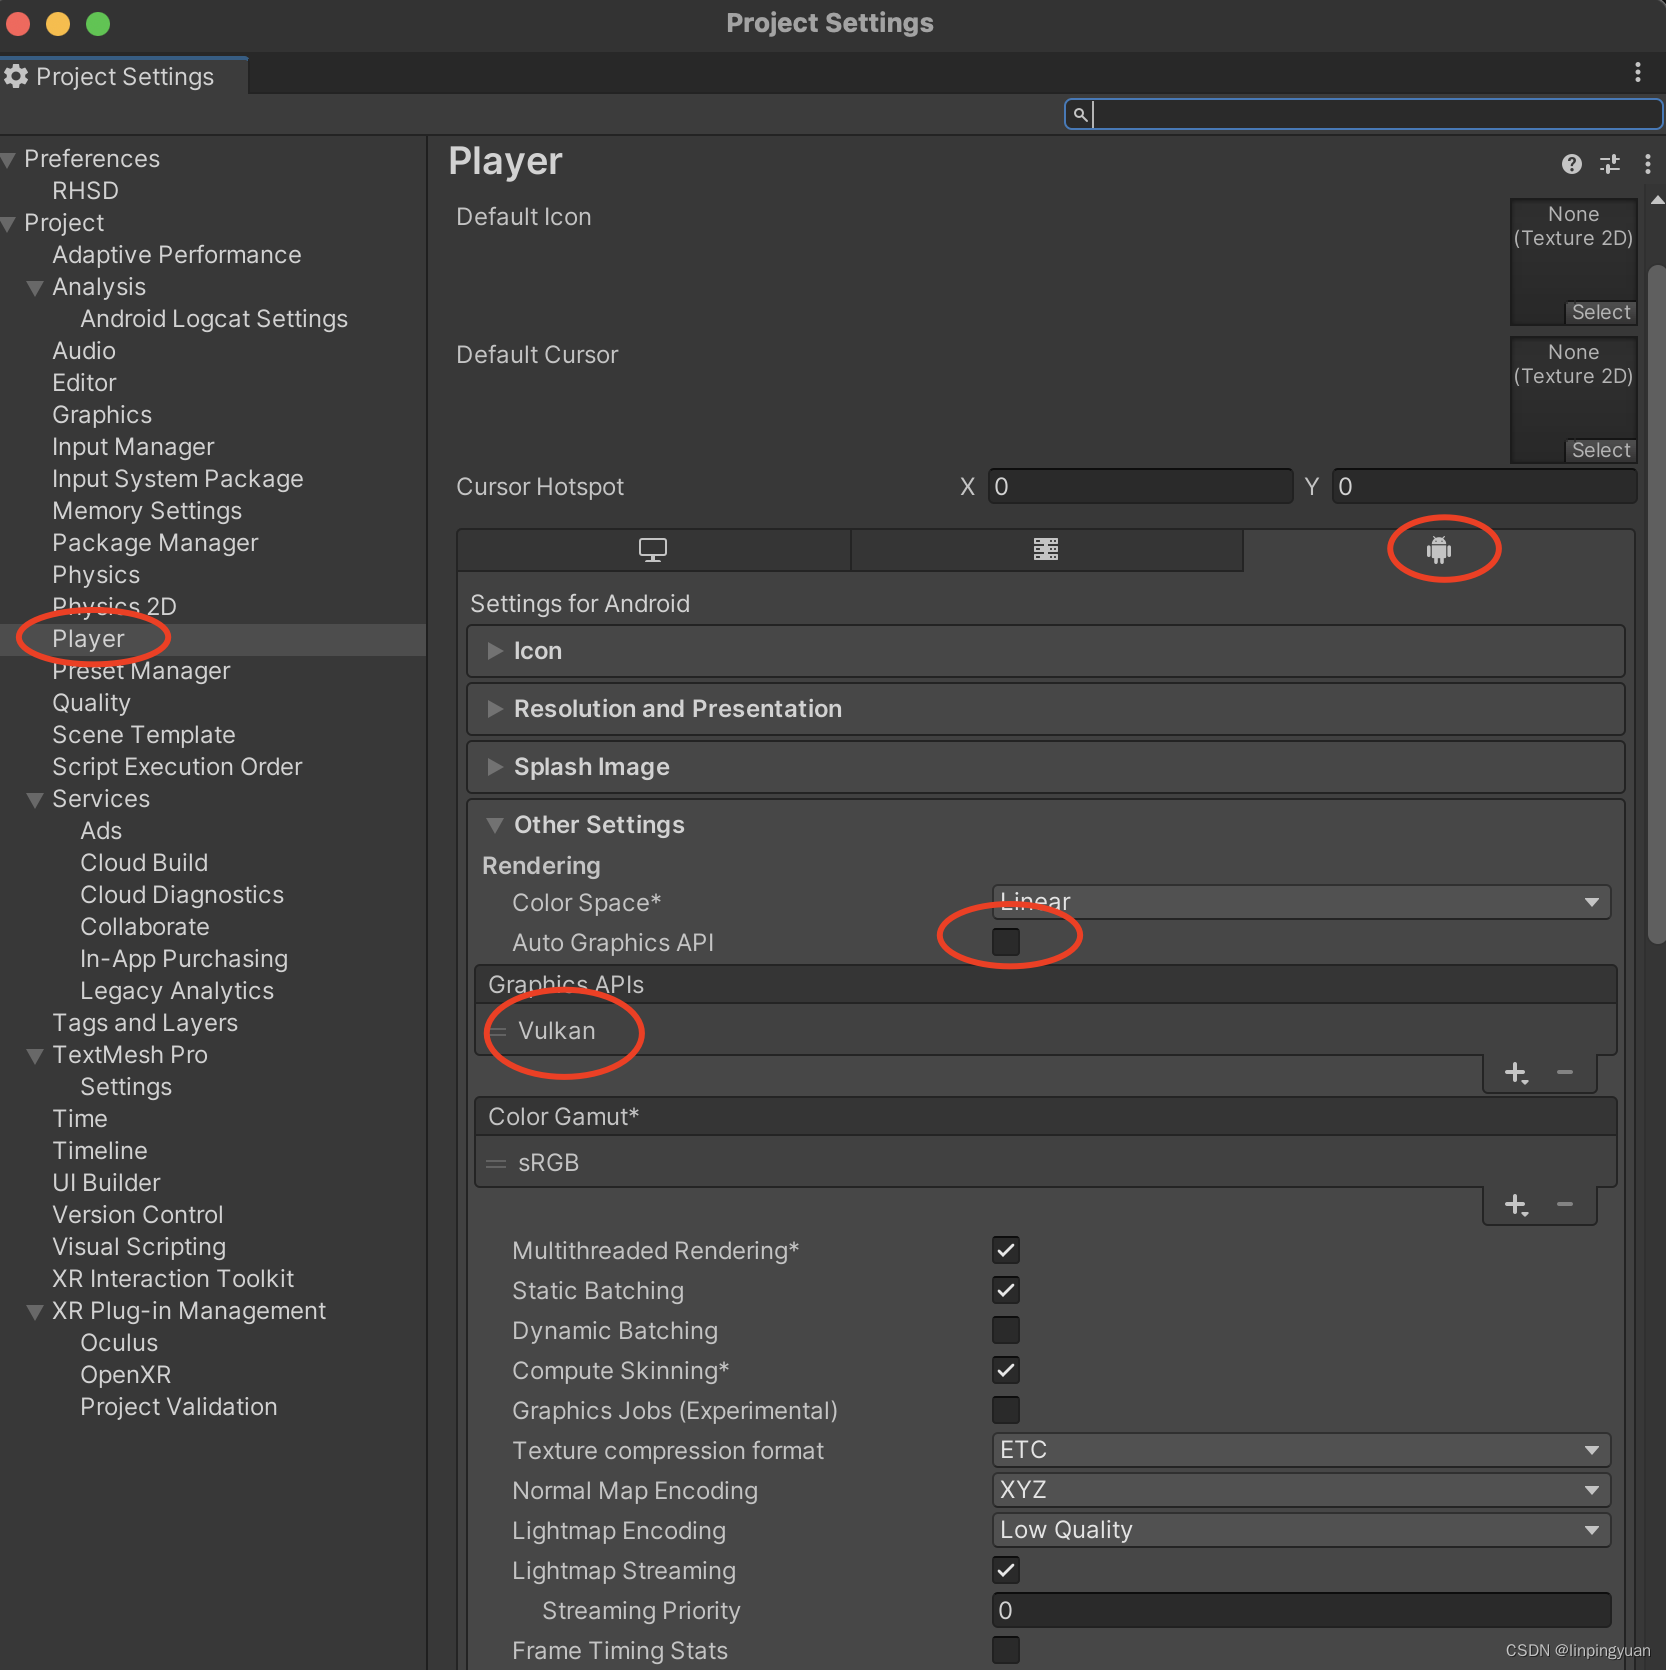Open the Player component kebab menu
This screenshot has height=1670, width=1666.
coord(1647,164)
